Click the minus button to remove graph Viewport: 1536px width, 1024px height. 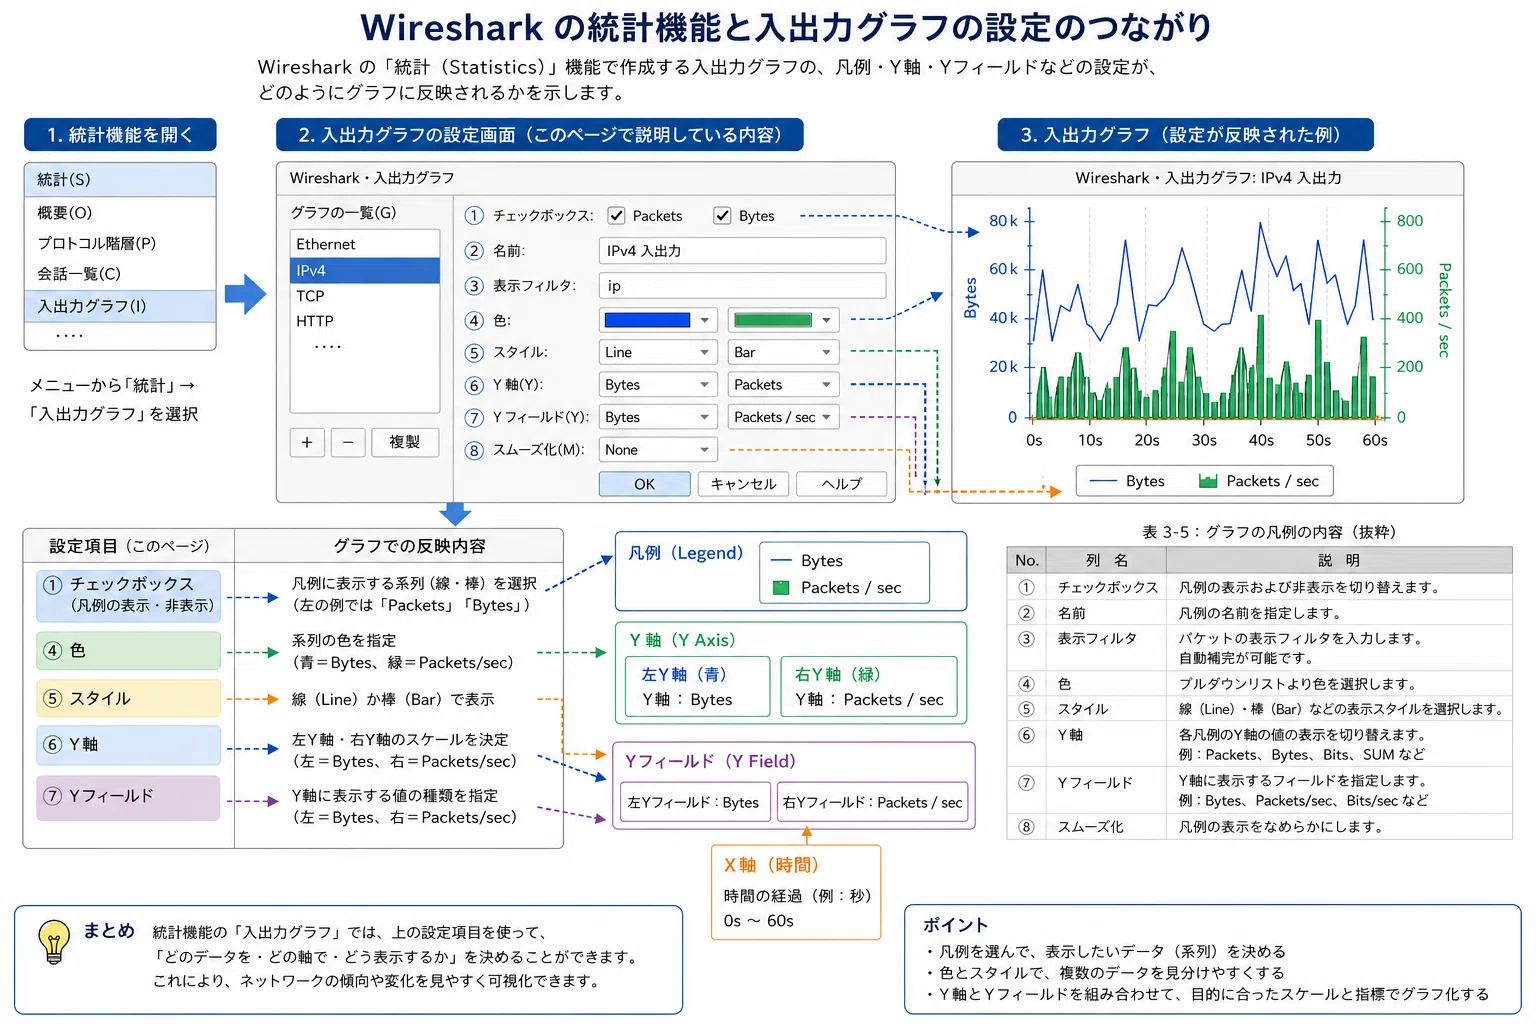pyautogui.click(x=348, y=442)
